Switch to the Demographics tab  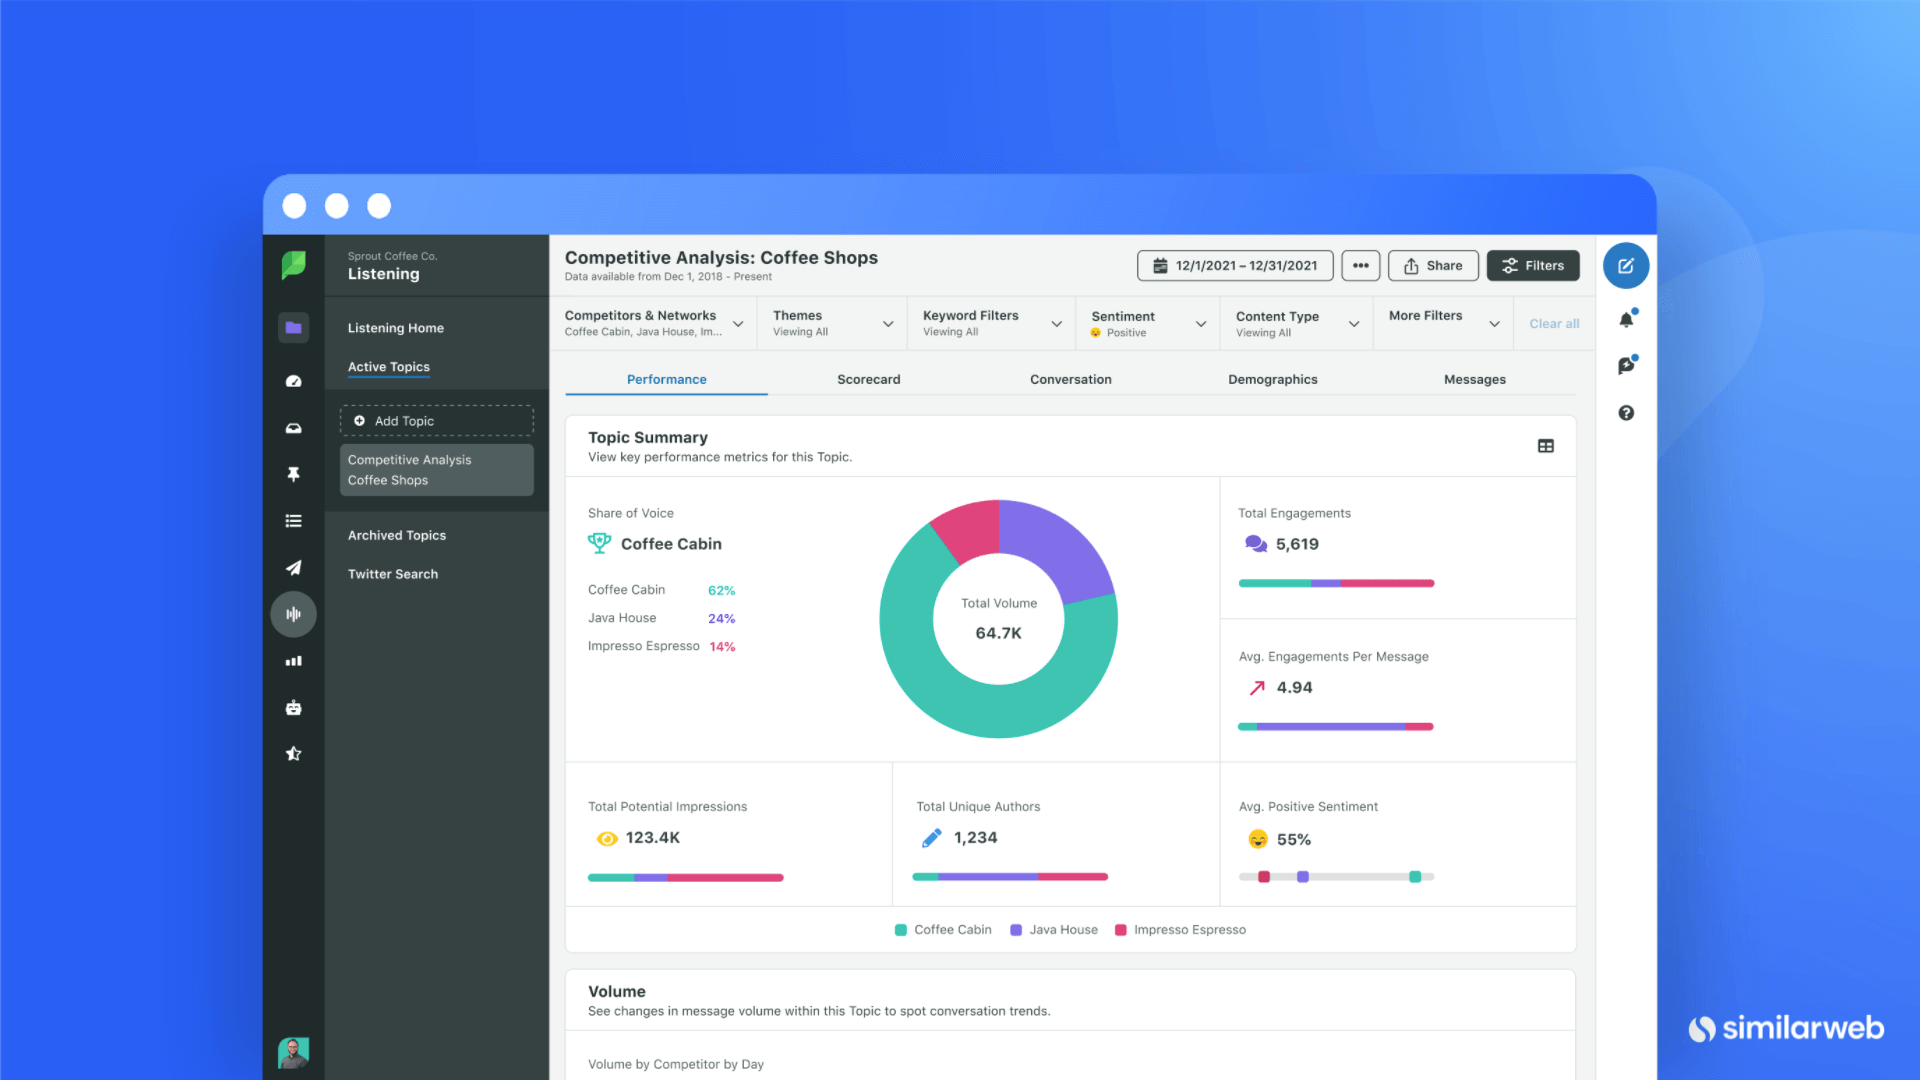1272,380
